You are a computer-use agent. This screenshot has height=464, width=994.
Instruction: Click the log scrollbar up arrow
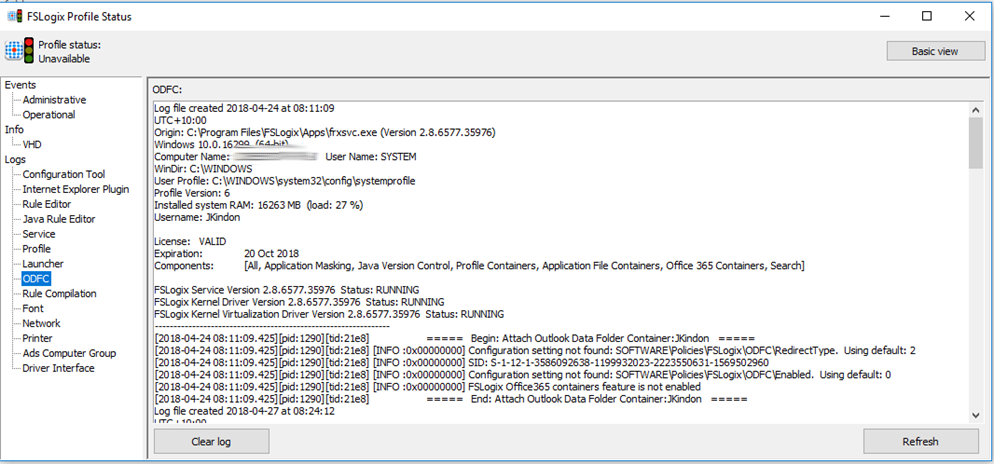point(976,110)
